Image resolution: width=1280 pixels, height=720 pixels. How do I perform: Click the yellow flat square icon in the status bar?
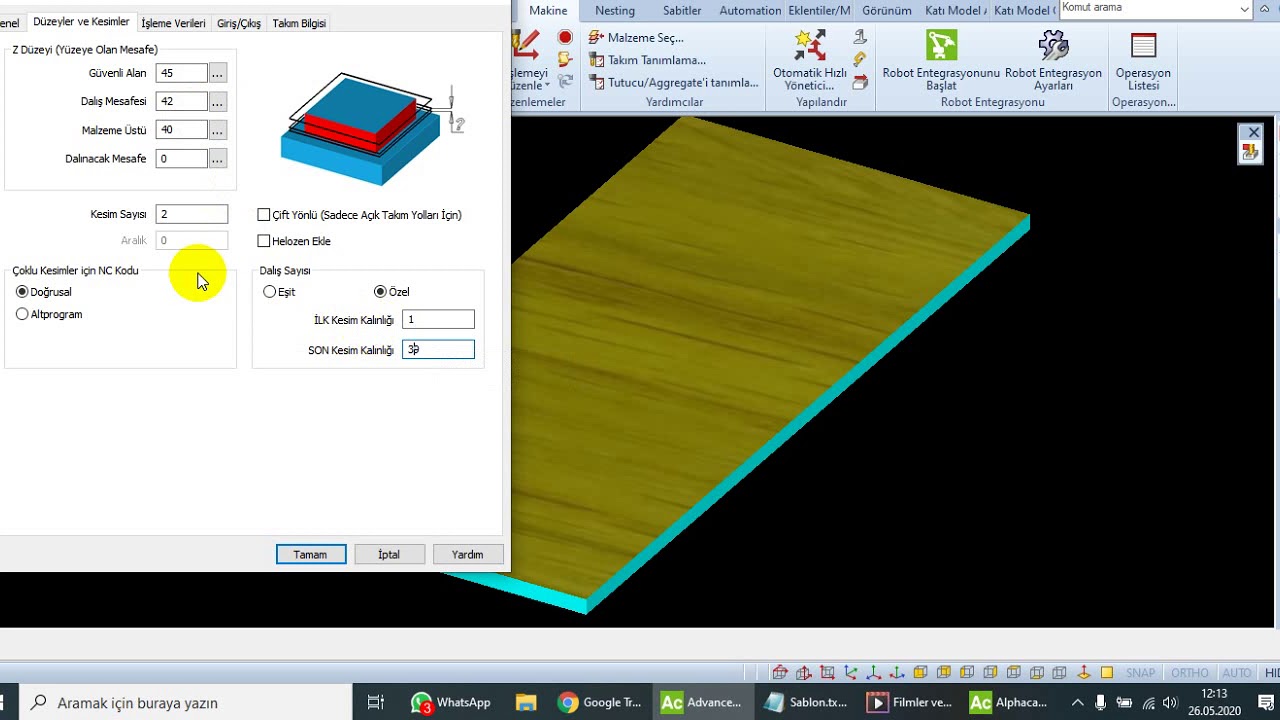tap(1107, 673)
